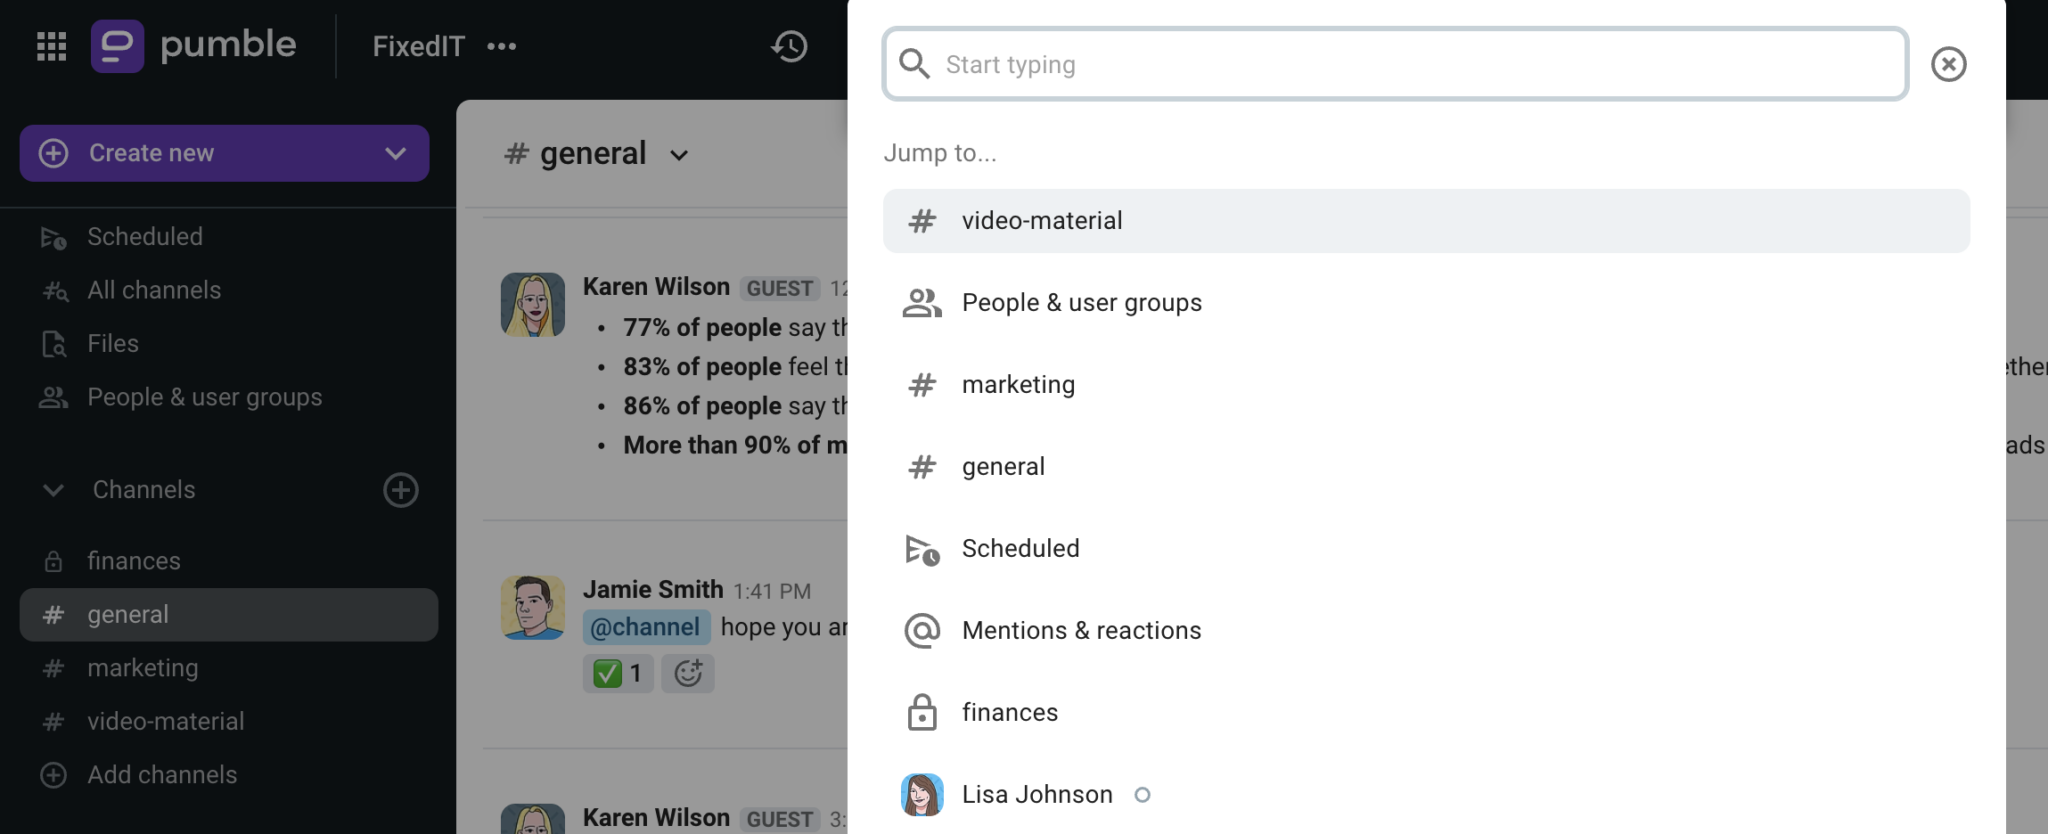
Task: Open the general channel header dropdown
Action: click(x=679, y=155)
